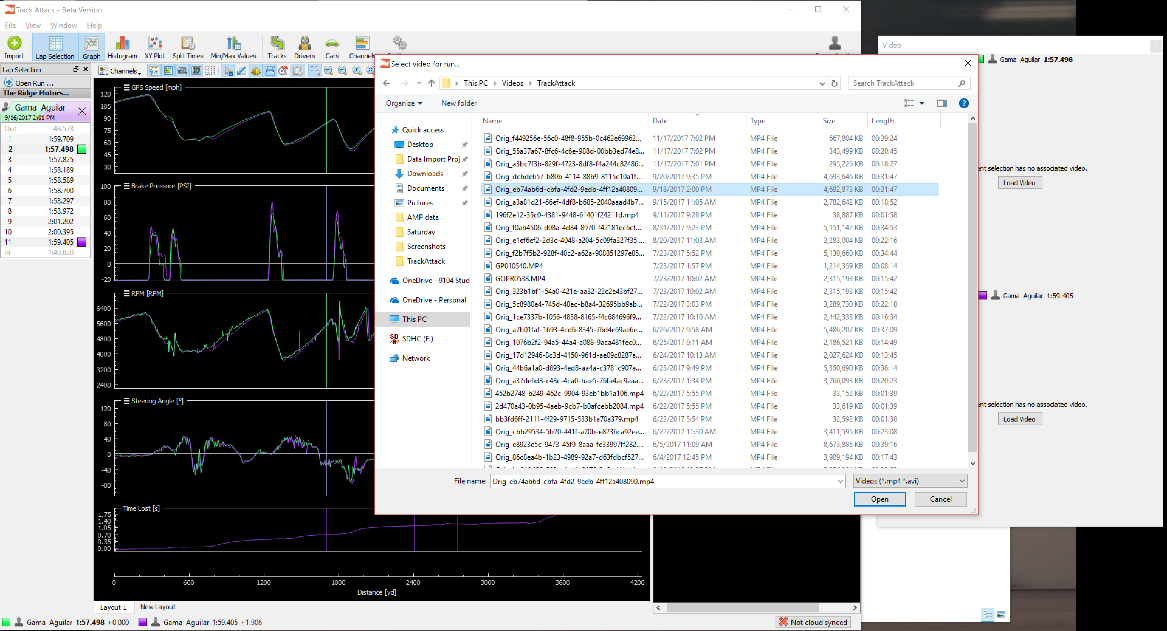Sort files by the Size column
The width and height of the screenshot is (1167, 631).
[828, 121]
